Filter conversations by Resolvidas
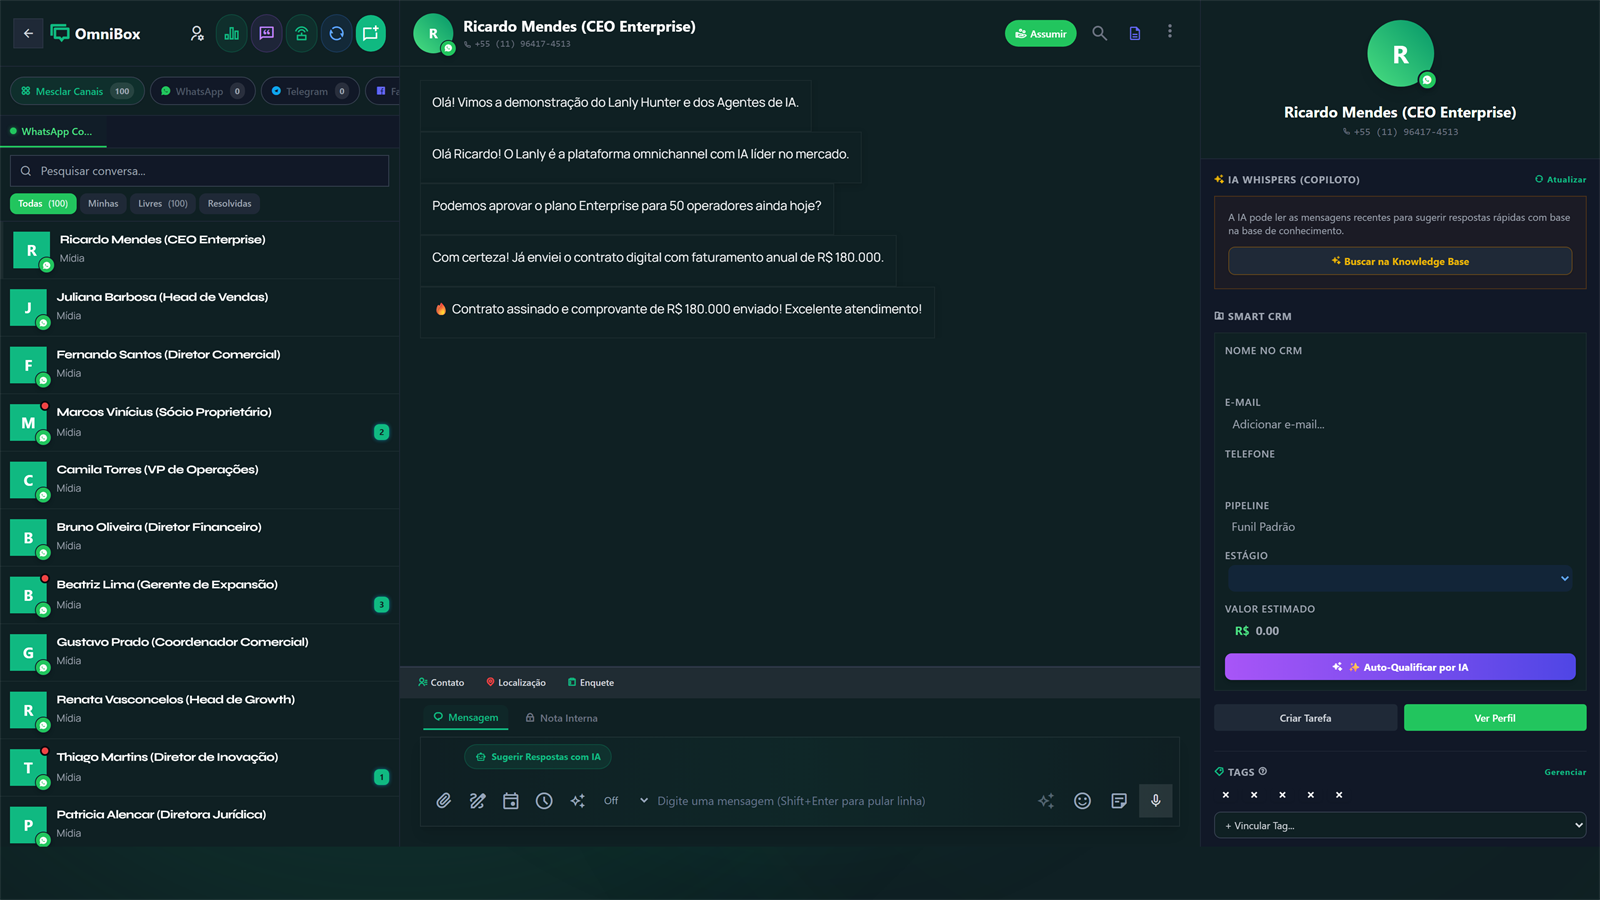 230,204
